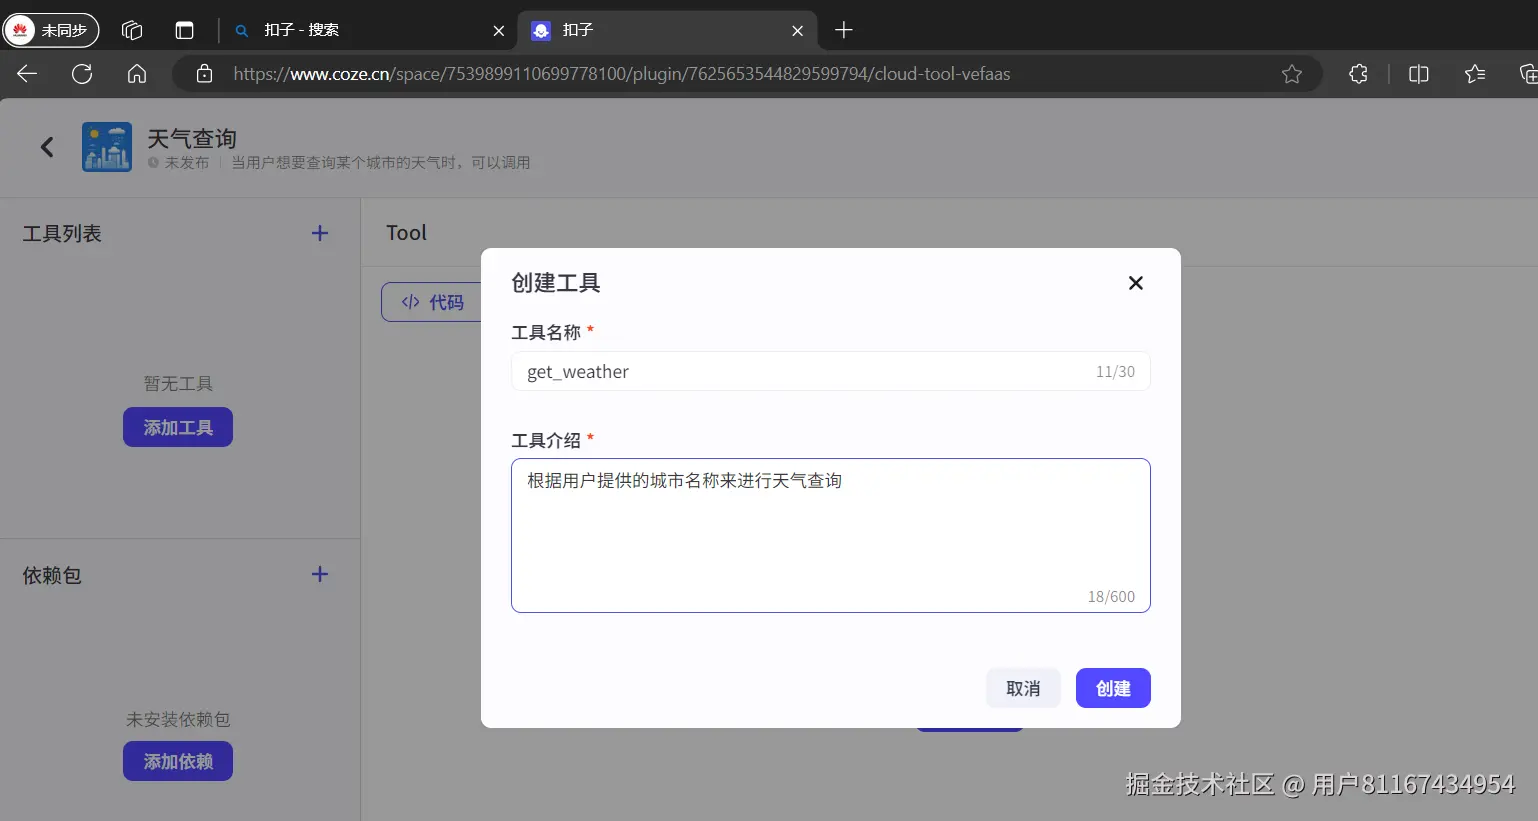1538x821 pixels.
Task: Click the 添加工具 button
Action: (x=178, y=427)
